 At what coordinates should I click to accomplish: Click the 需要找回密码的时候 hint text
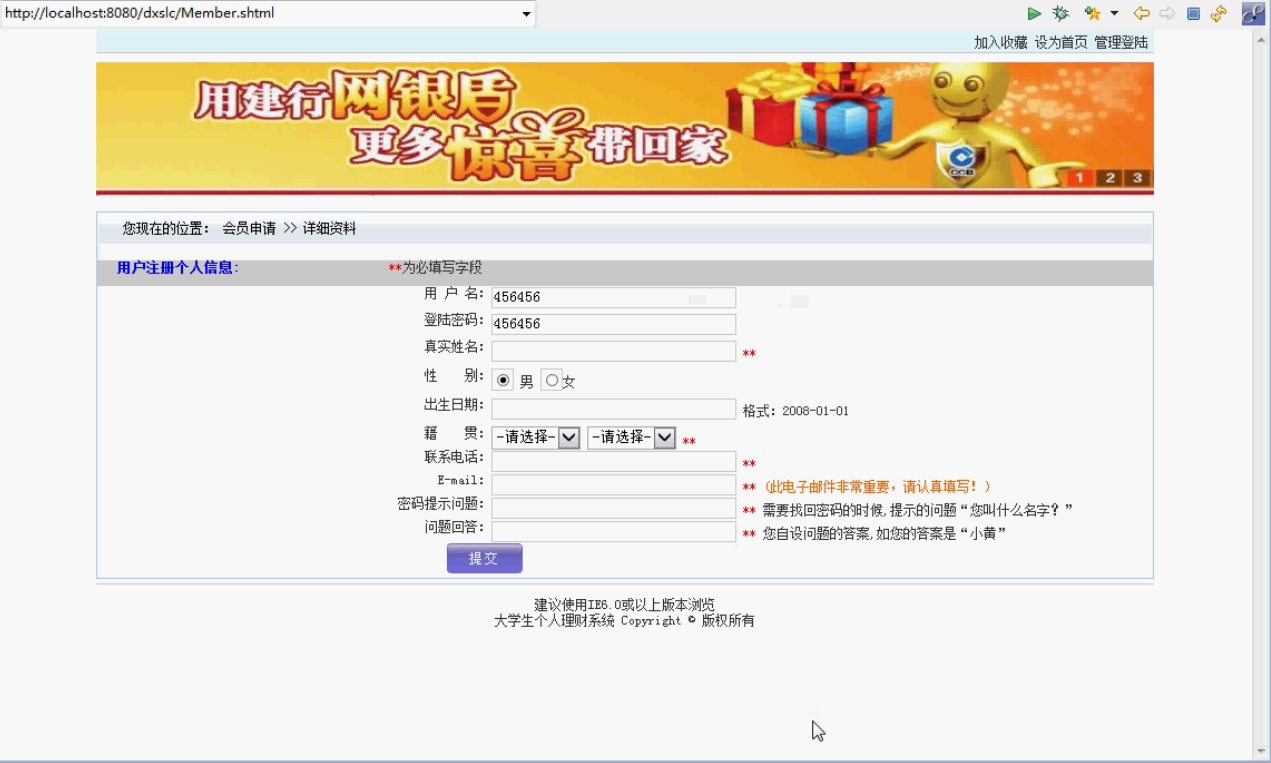[x=917, y=511]
